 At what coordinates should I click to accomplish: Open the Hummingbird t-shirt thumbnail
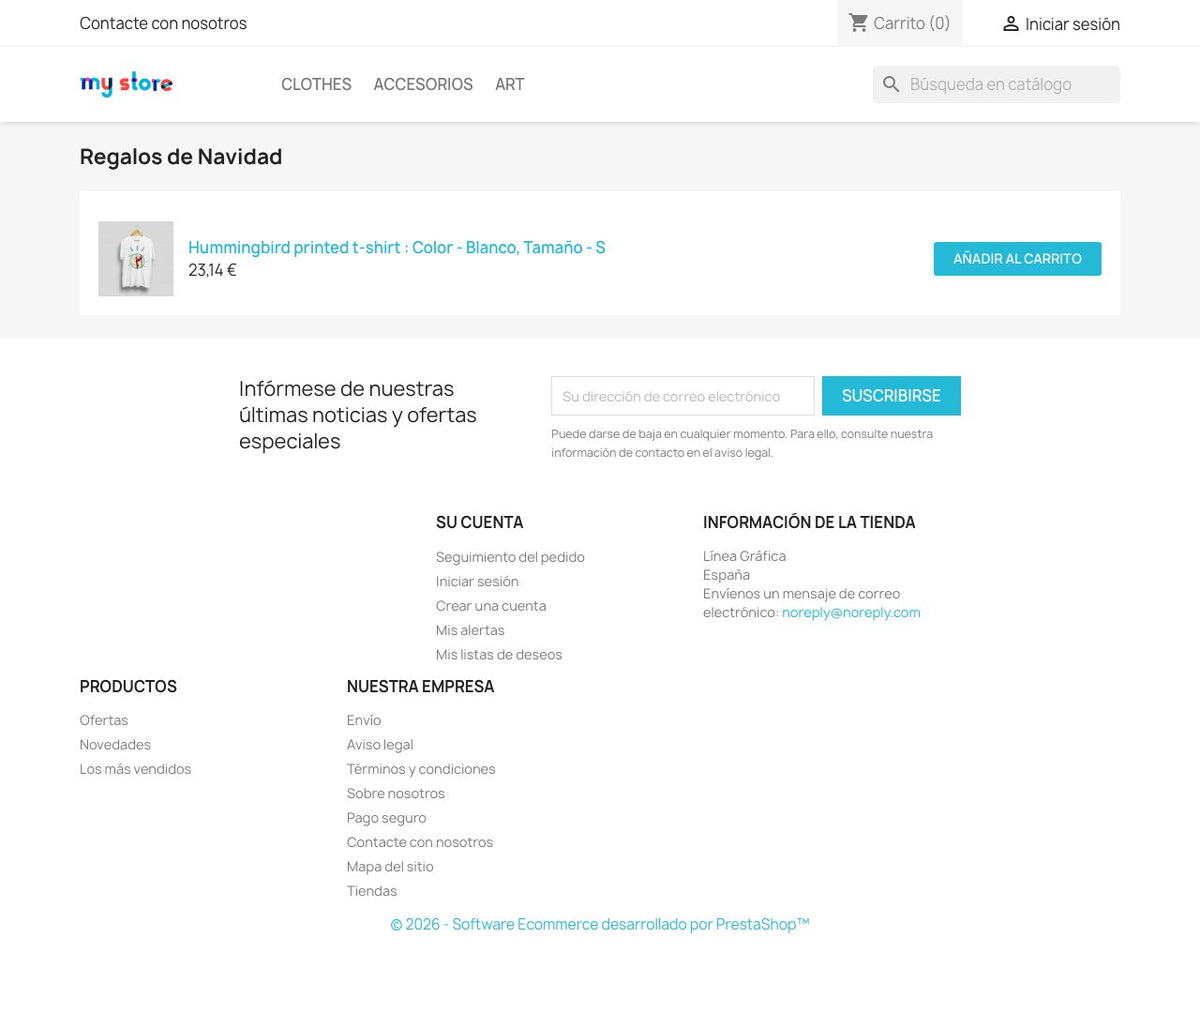click(136, 259)
